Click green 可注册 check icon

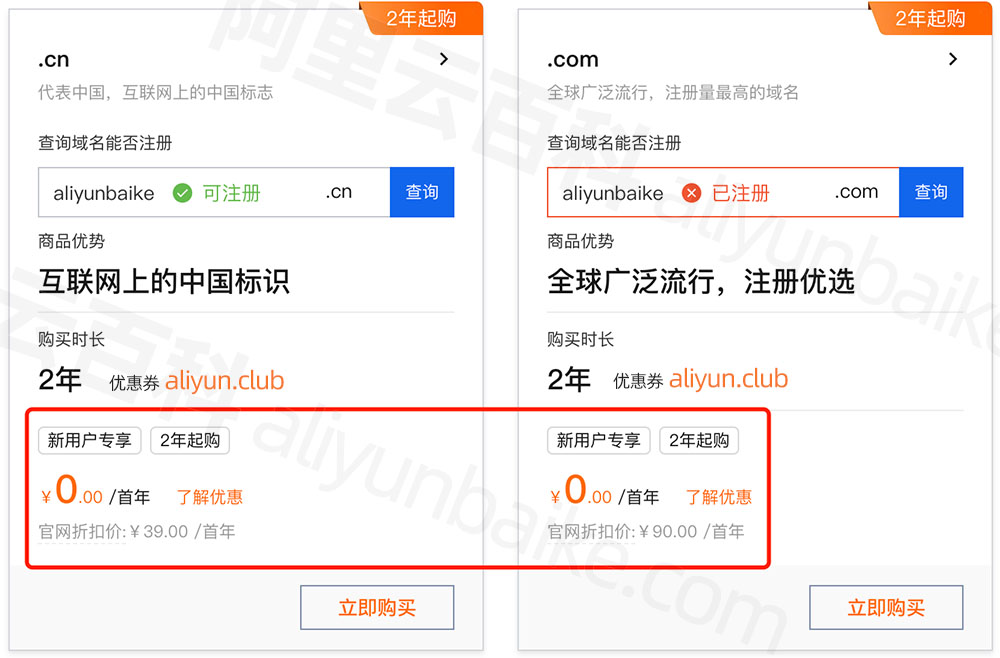tap(182, 193)
